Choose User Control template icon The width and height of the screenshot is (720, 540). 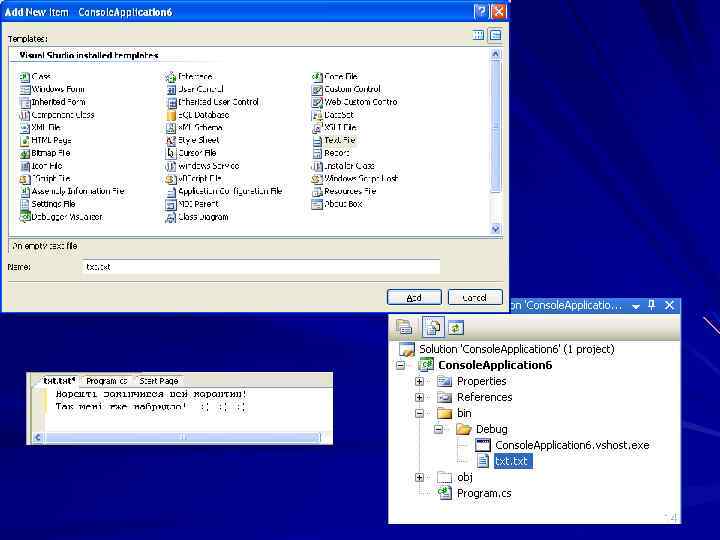tap(171, 90)
